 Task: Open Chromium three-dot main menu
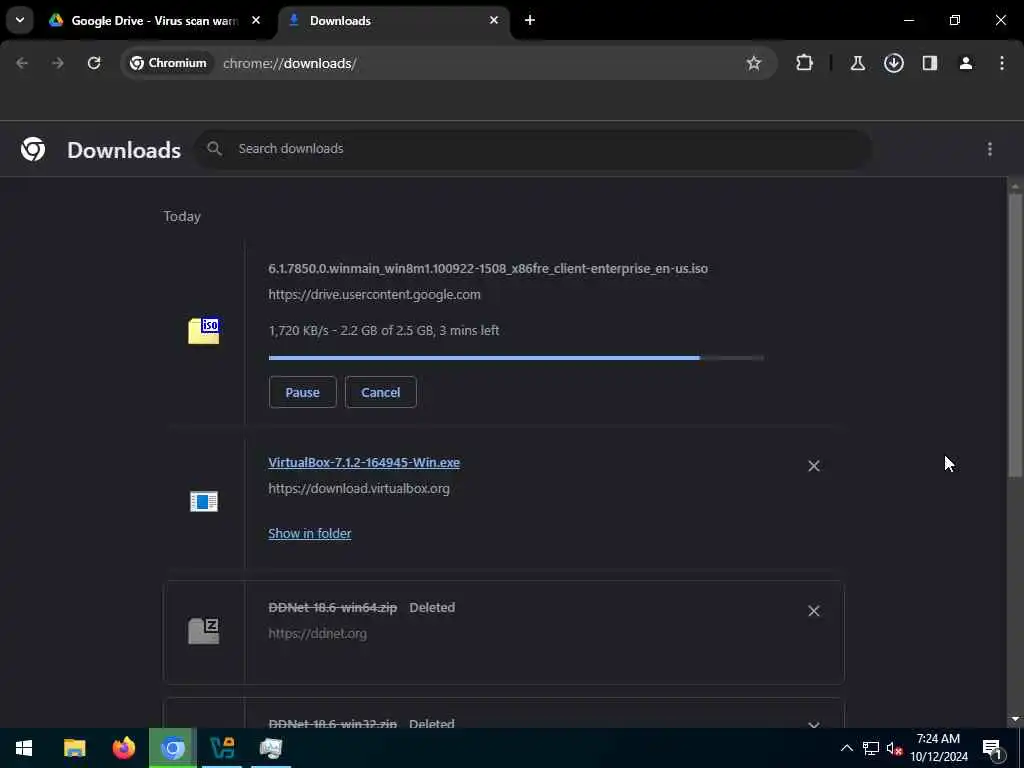coord(1002,63)
